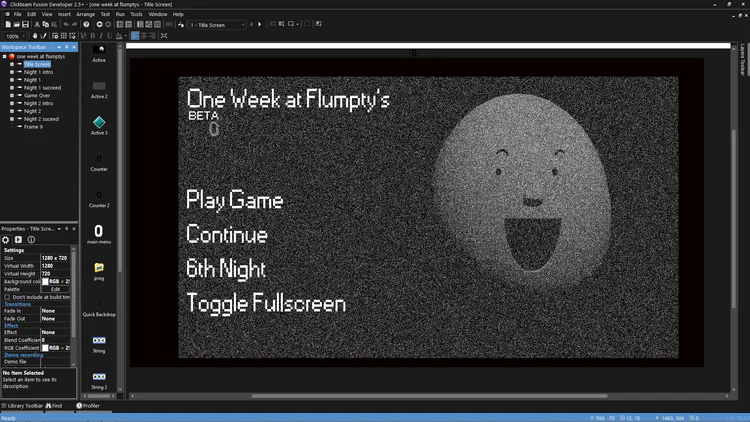Expand the Night 1 intro node

point(12,72)
